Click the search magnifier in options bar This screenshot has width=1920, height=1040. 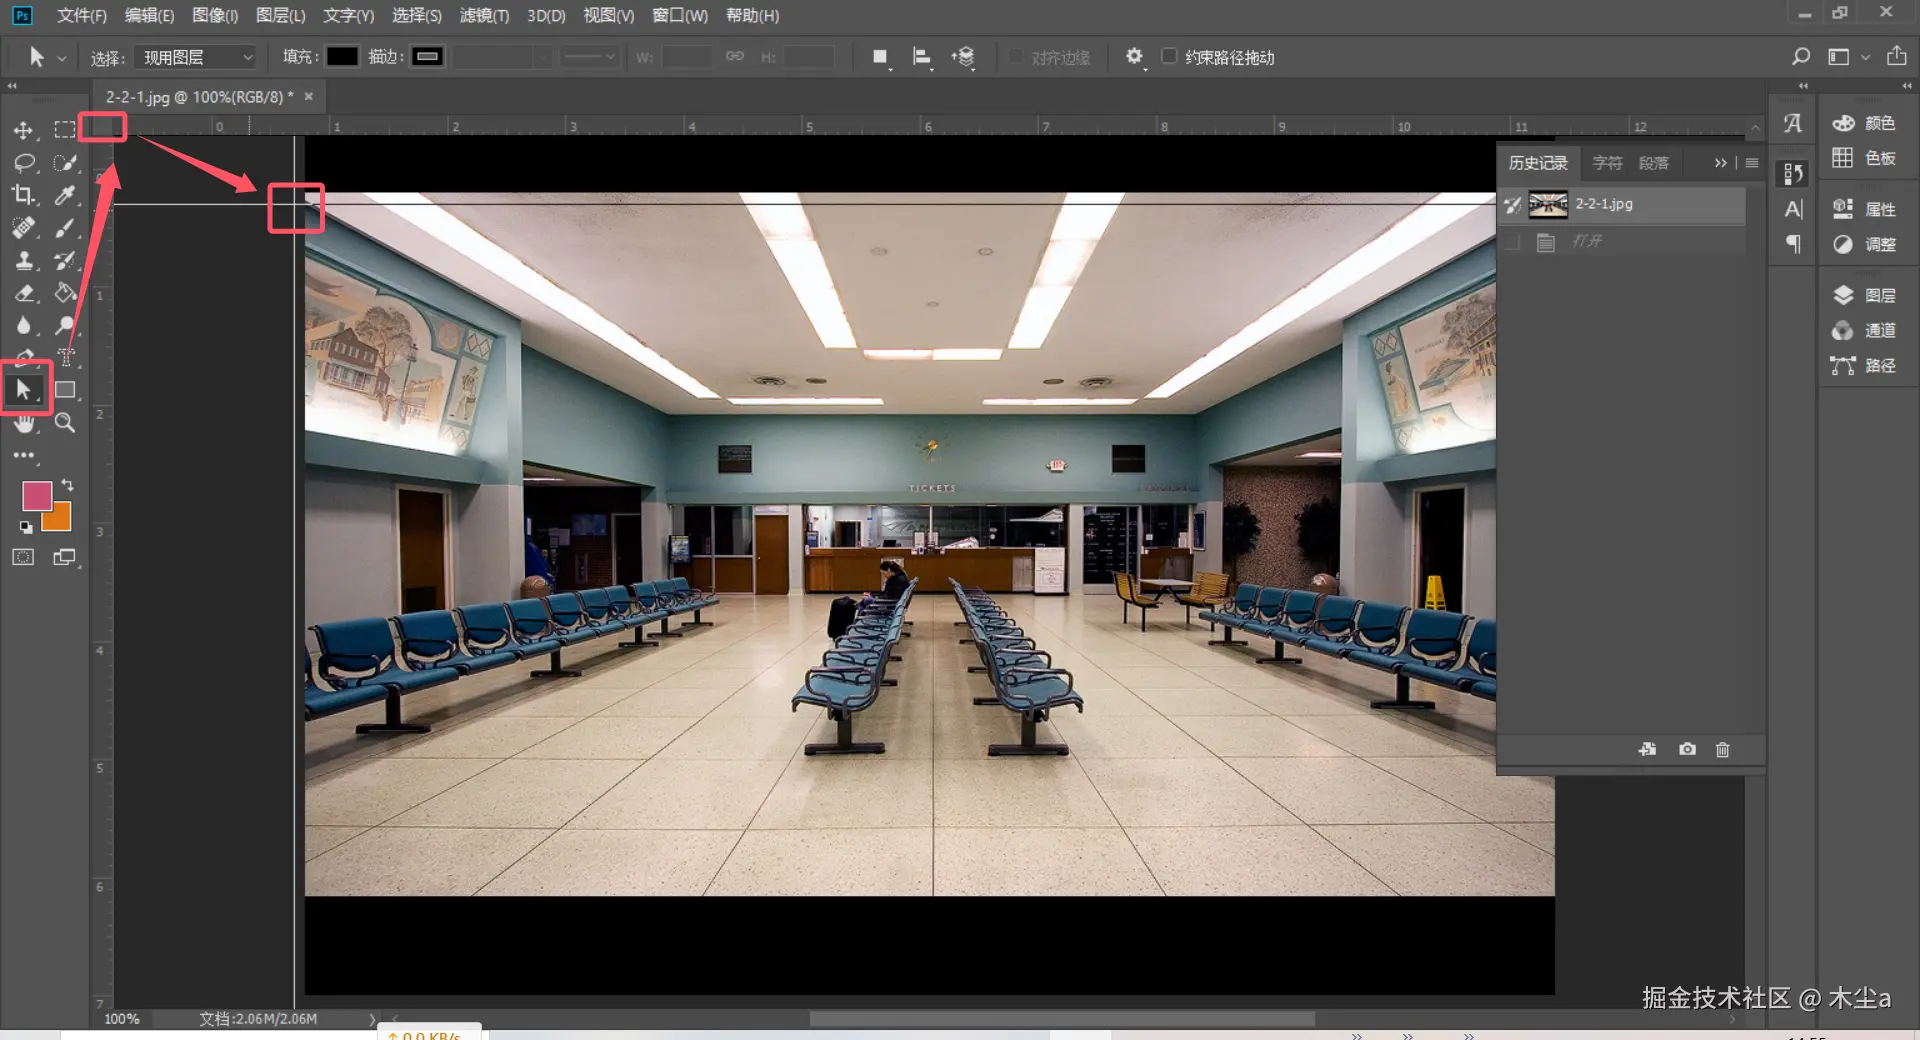click(x=1800, y=57)
